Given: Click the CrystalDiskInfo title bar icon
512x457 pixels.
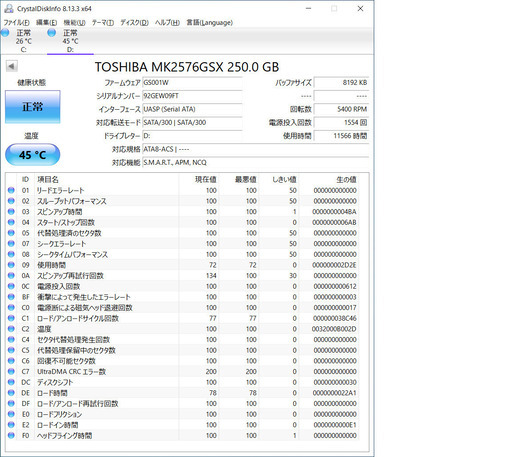Looking at the screenshot, I should point(9,9).
